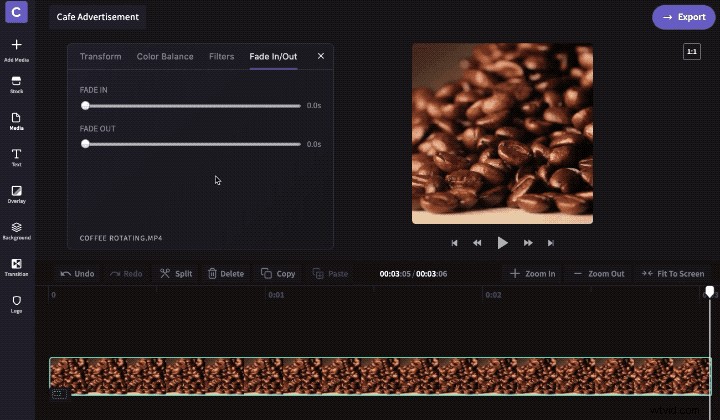Click the 0:02 timeline ruler mark
Image resolution: width=720 pixels, height=420 pixels.
493,295
